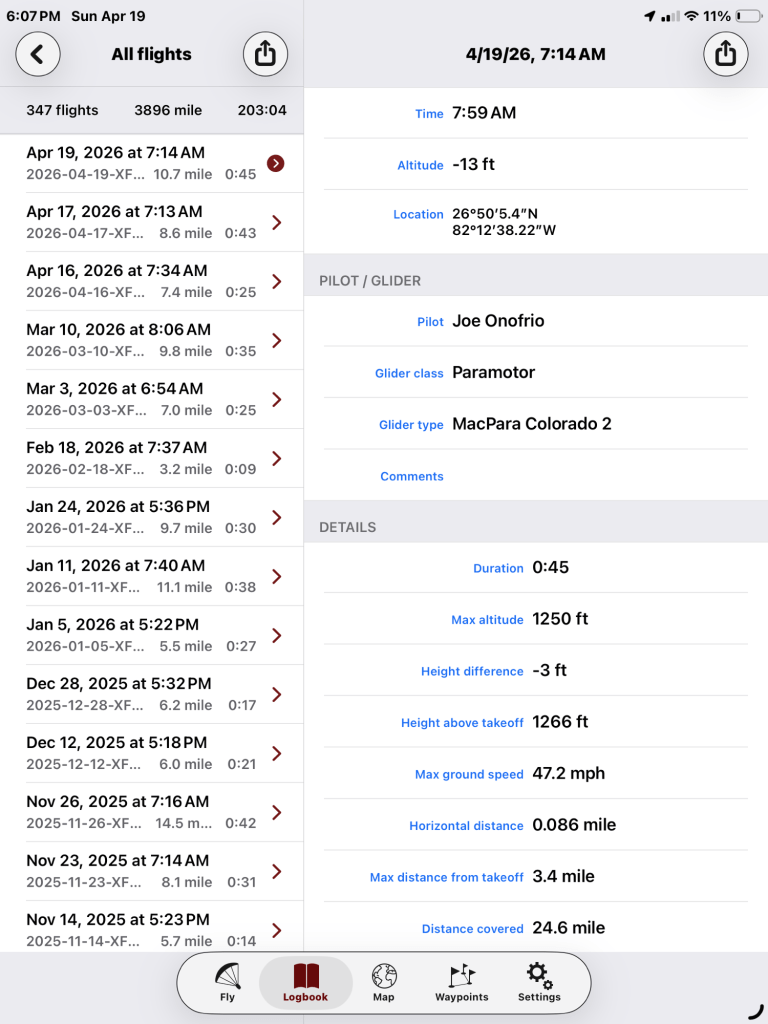Viewport: 768px width, 1024px height.
Task: Select the Feb 18, 2026 flight entry
Action: (140, 458)
